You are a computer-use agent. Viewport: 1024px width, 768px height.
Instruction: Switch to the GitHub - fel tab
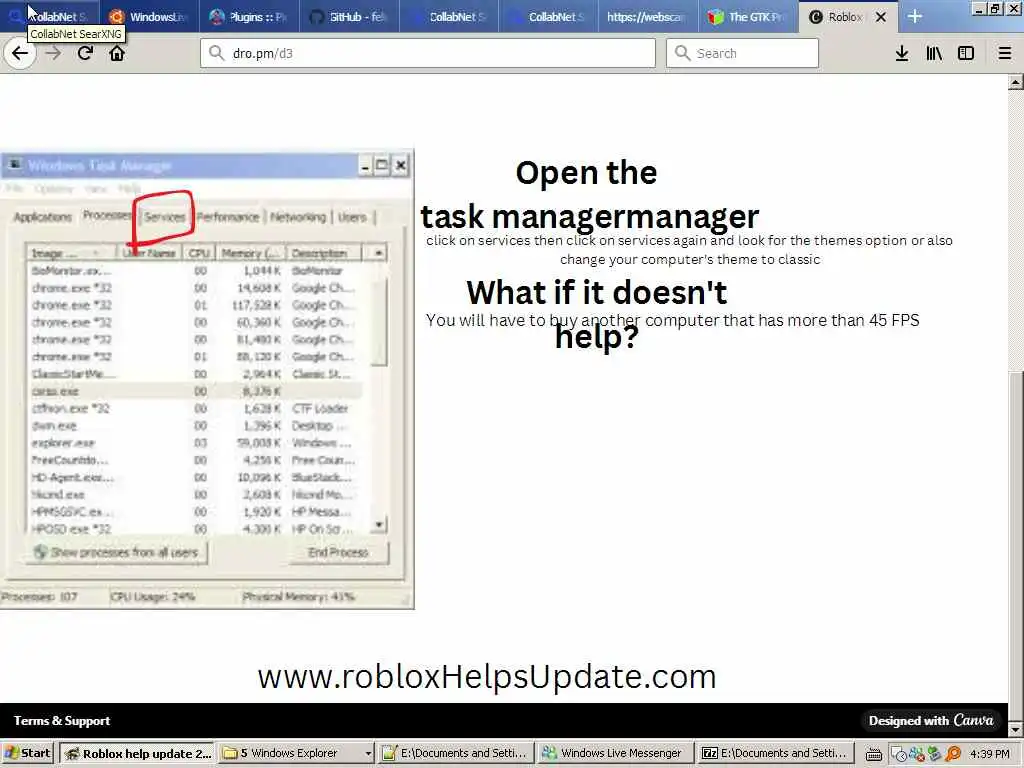coord(348,17)
